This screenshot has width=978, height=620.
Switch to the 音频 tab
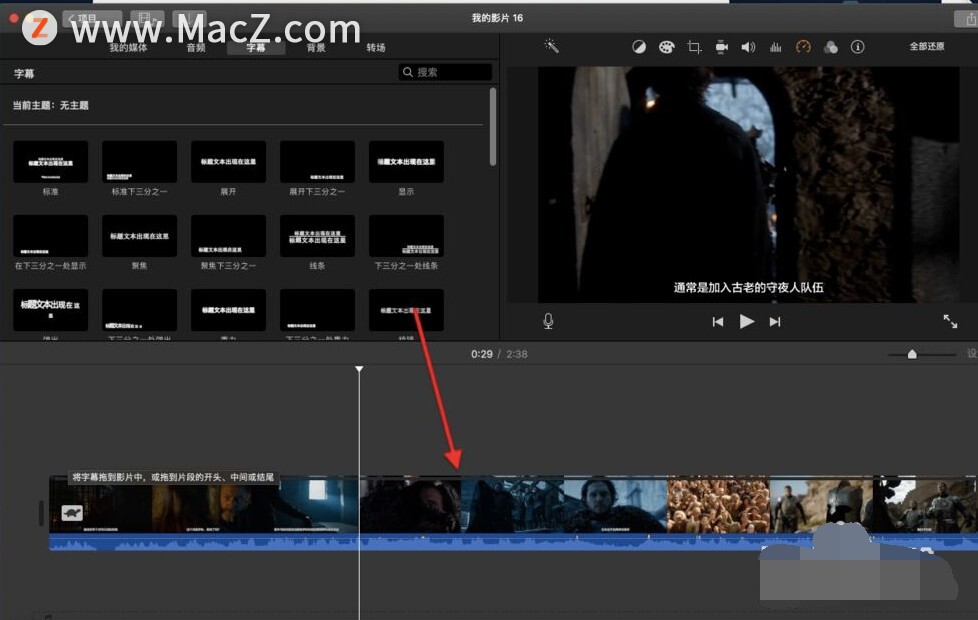pyautogui.click(x=196, y=47)
